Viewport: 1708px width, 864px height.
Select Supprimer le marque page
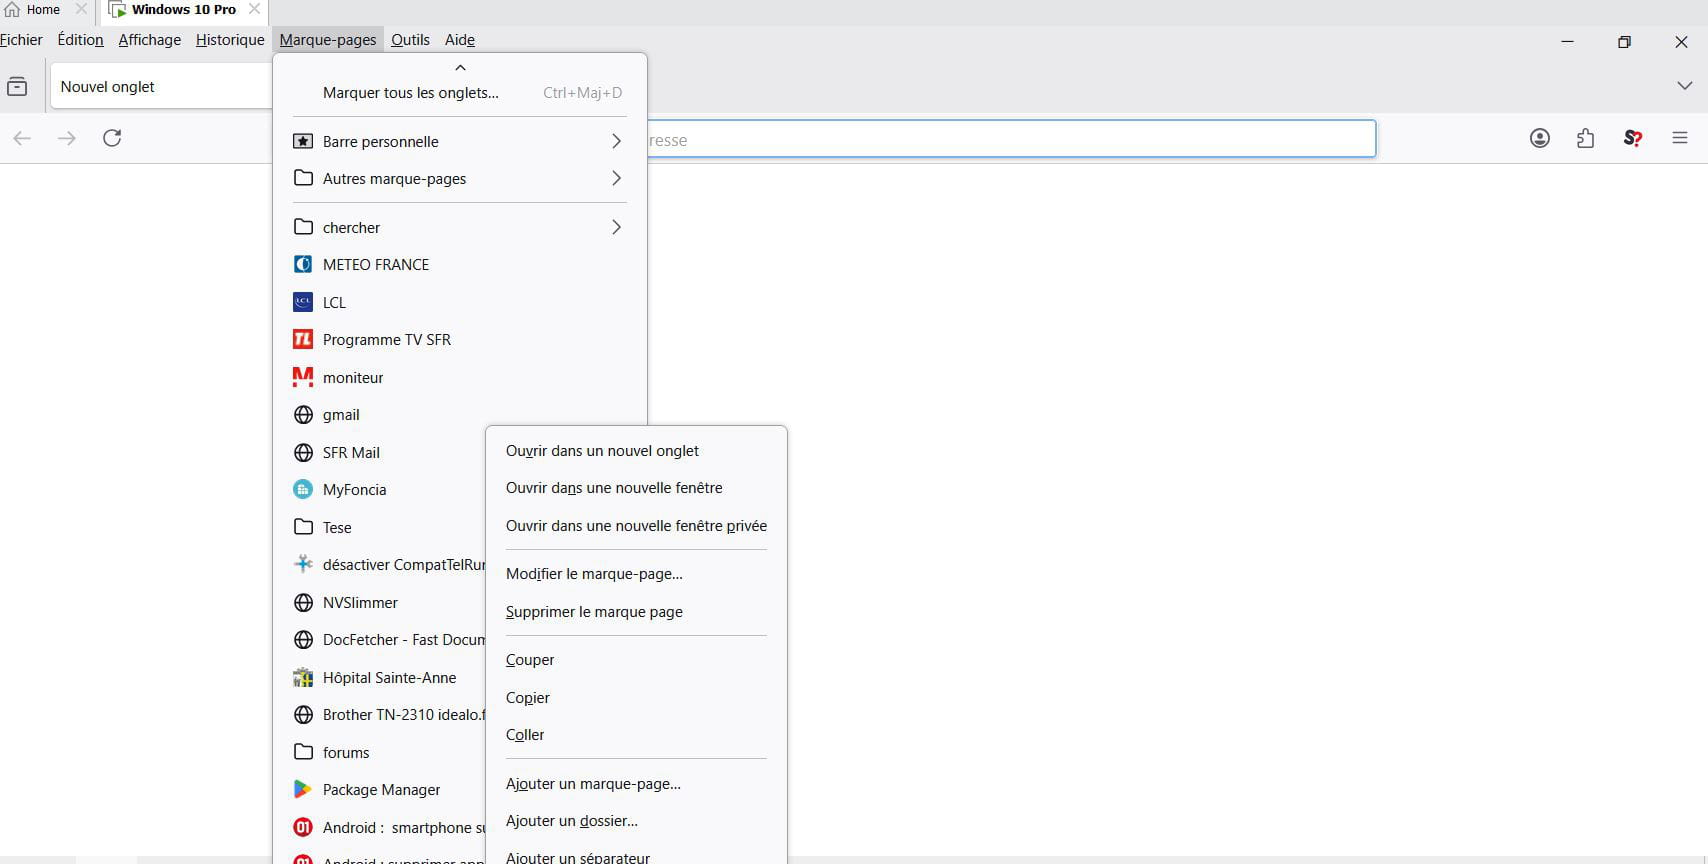point(594,612)
